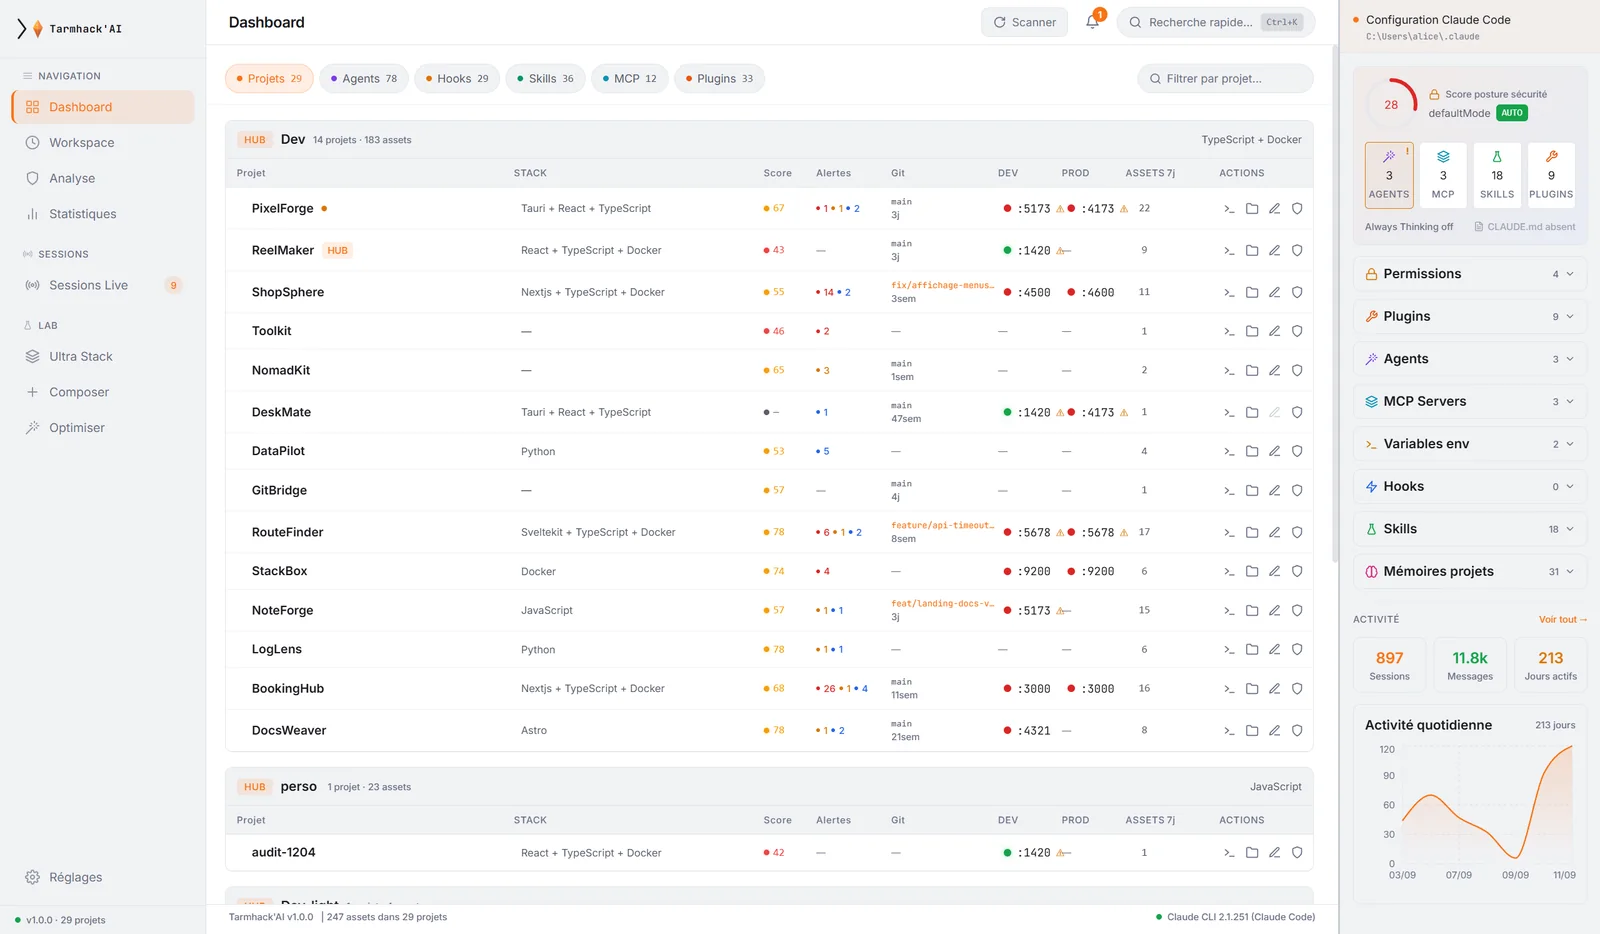Click shield icon for Toolkit row
The width and height of the screenshot is (1600, 934).
(1297, 331)
